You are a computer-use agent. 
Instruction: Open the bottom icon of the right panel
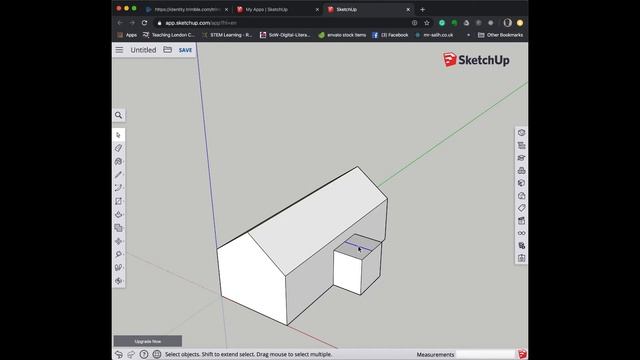pyautogui.click(x=521, y=258)
